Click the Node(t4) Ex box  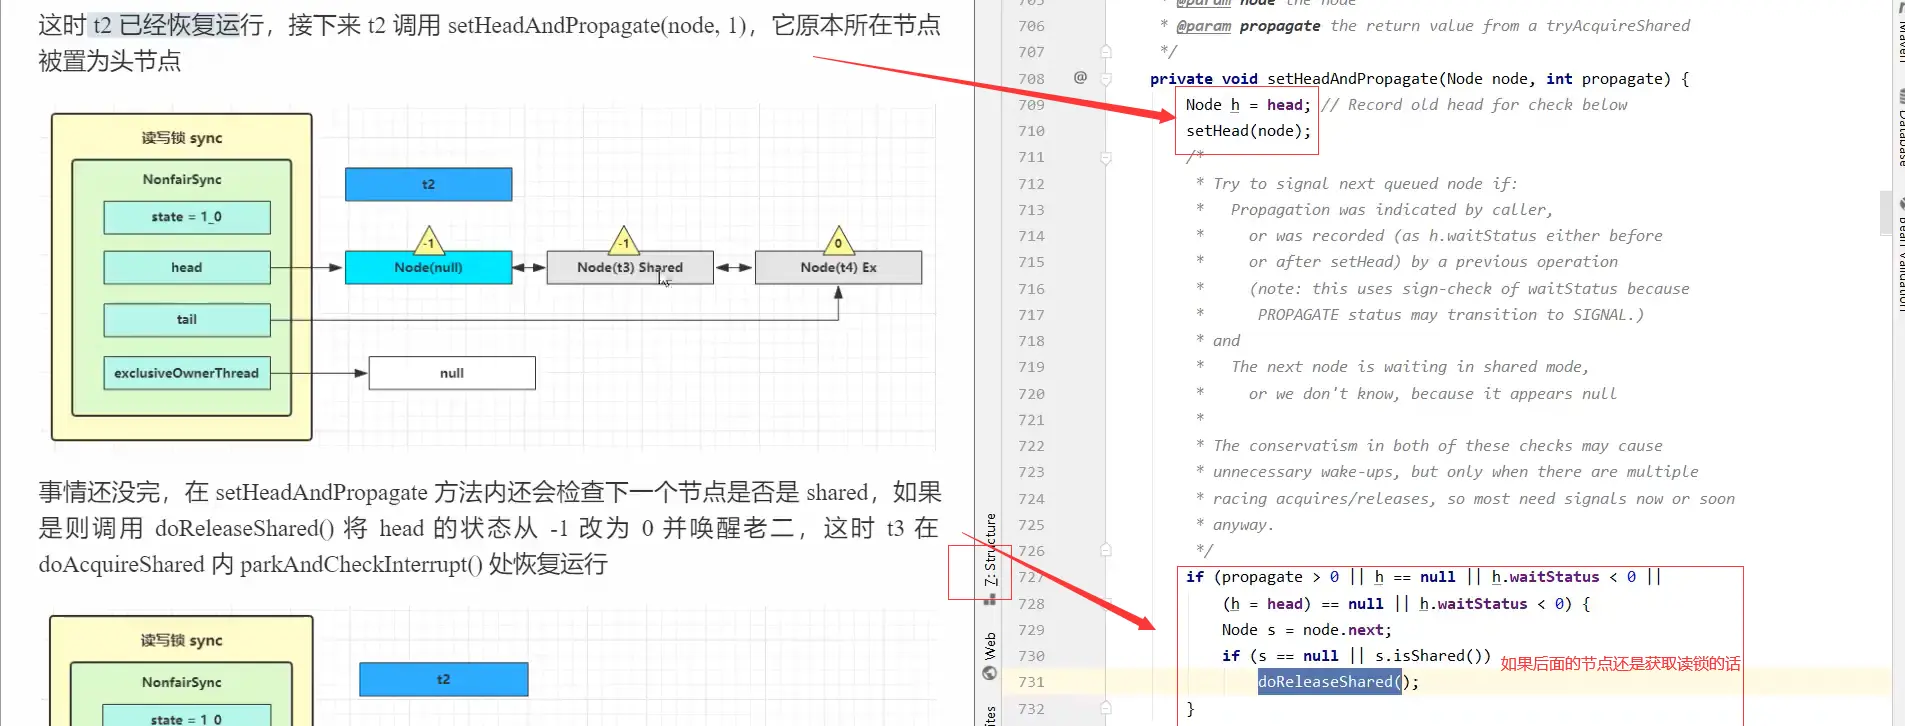pyautogui.click(x=838, y=267)
